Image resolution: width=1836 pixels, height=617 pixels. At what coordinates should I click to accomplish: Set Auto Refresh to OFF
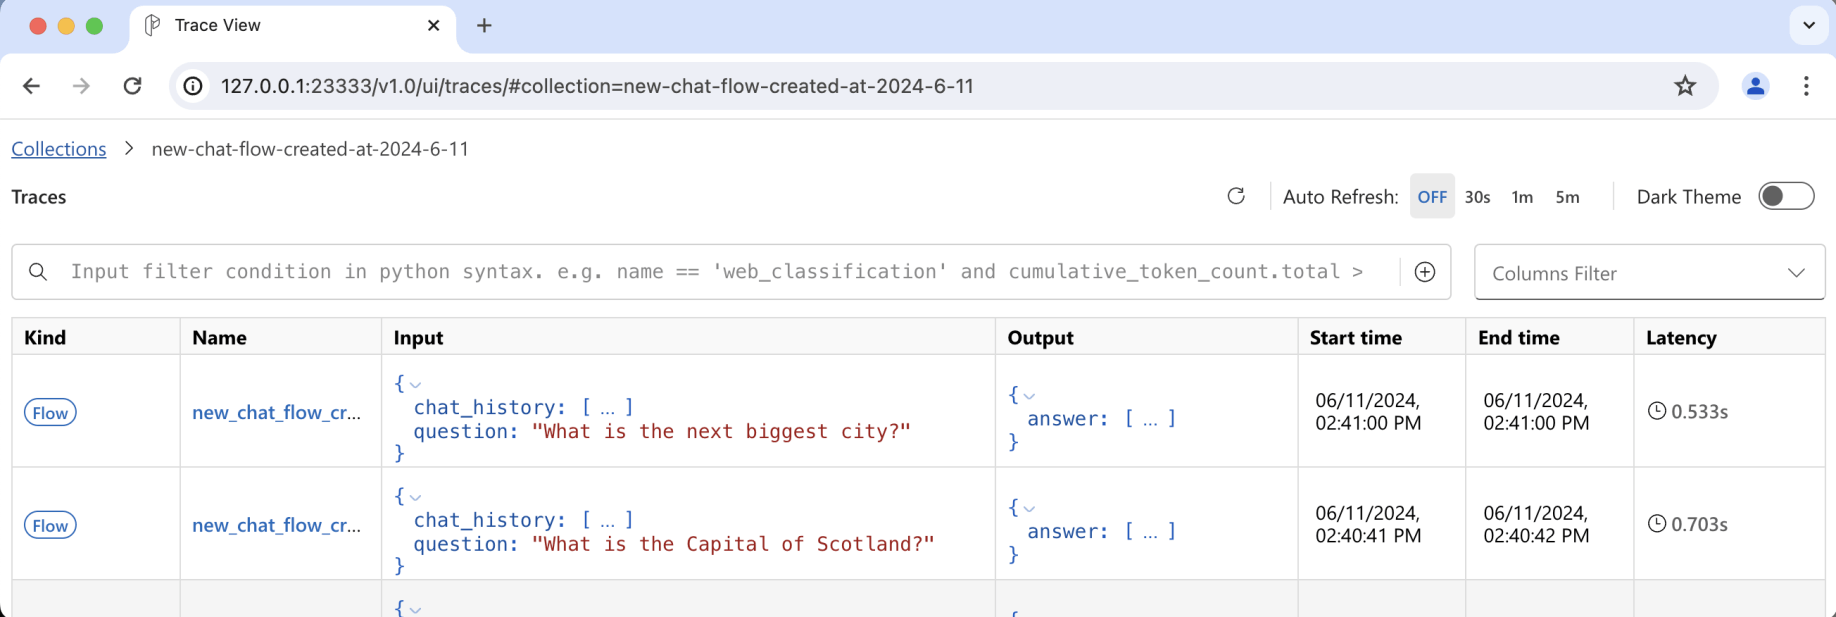(1432, 197)
